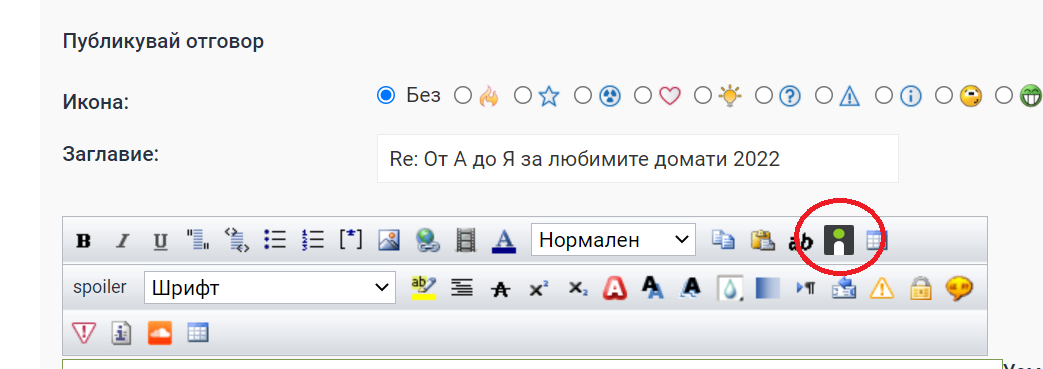Toggle italic text formatting
1043x369 pixels.
tap(122, 240)
